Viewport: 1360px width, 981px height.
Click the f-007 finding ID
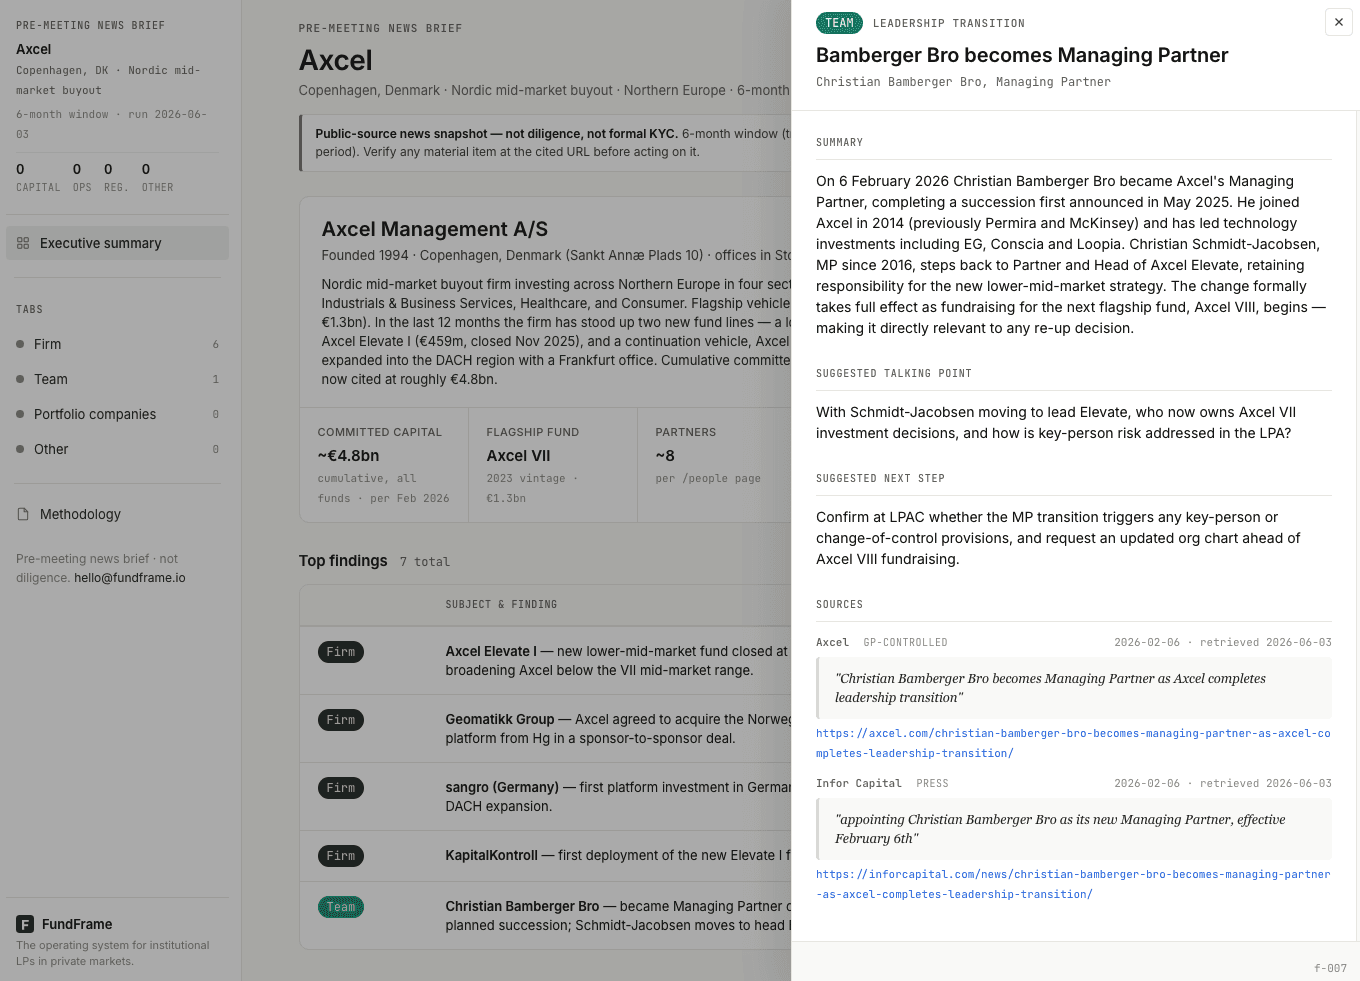[x=1330, y=968]
